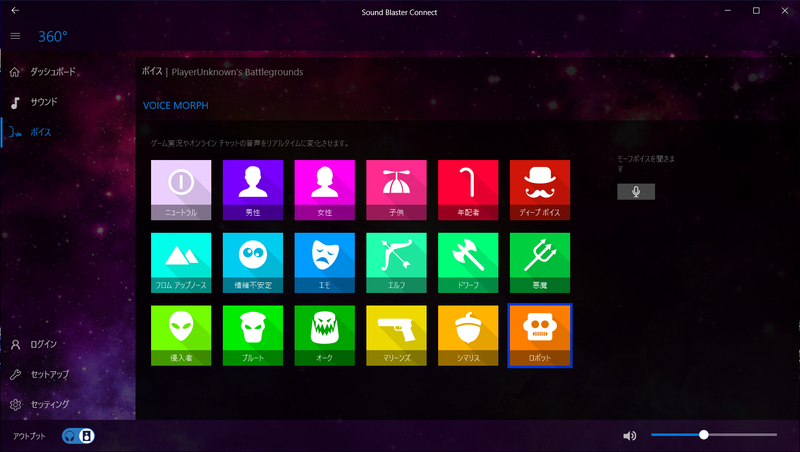Select the ドワーフ axe tile
Viewport: 800px width, 452px height.
pos(468,263)
